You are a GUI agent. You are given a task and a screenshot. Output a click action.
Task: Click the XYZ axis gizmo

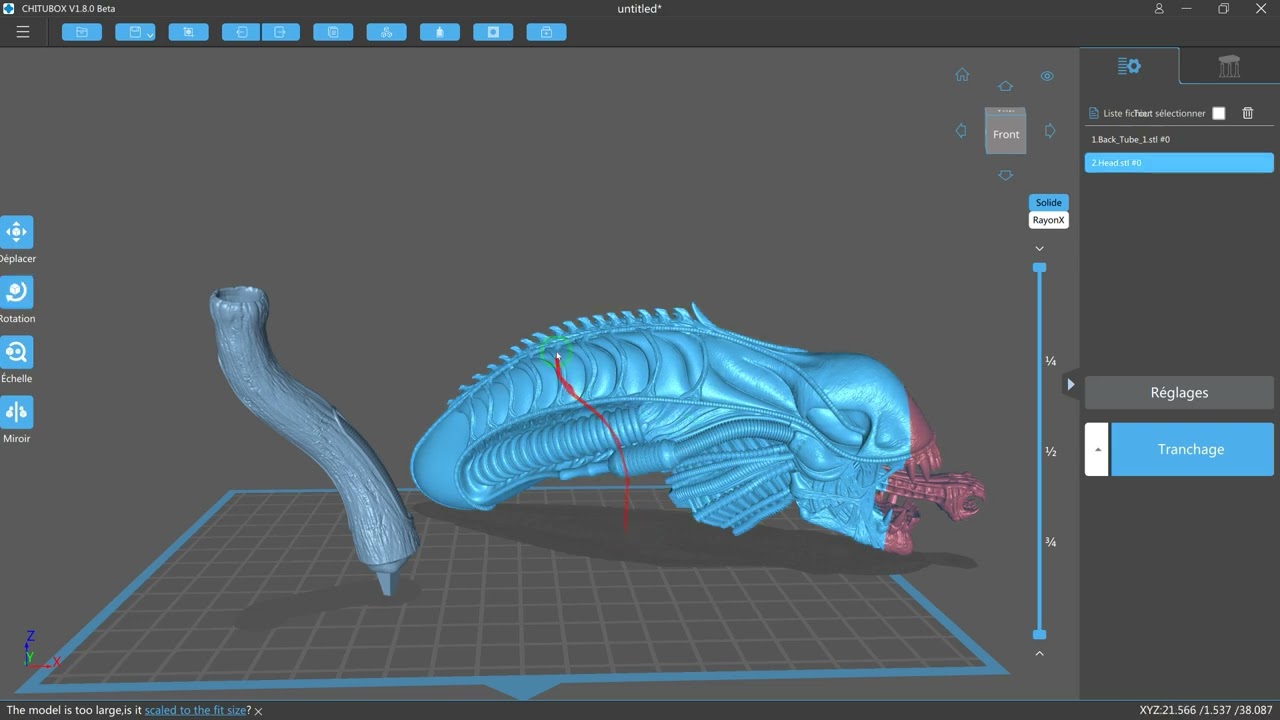tap(41, 650)
